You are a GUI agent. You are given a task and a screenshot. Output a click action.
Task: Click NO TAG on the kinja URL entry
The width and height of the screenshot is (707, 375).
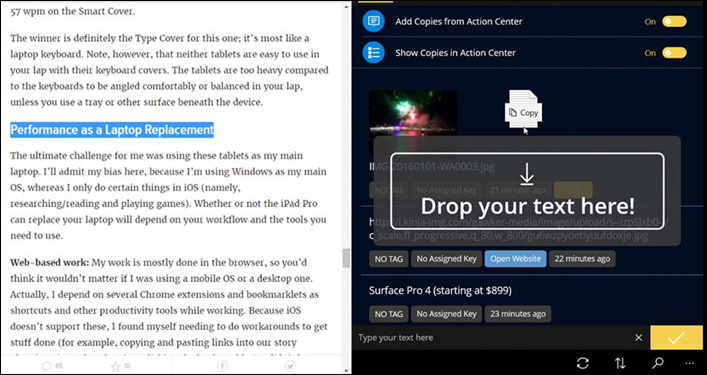pos(389,259)
